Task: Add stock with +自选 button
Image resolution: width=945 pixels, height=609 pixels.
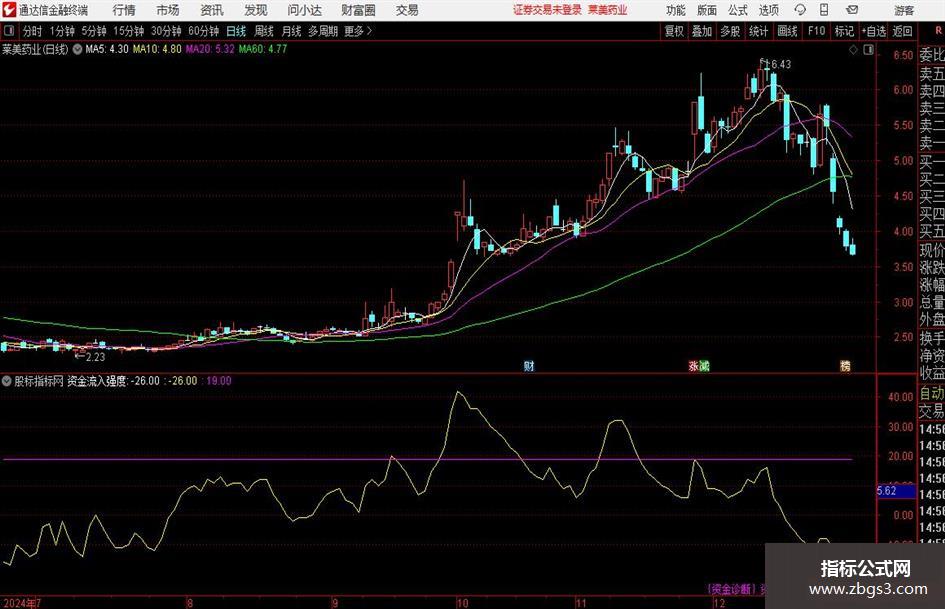Action: point(873,31)
